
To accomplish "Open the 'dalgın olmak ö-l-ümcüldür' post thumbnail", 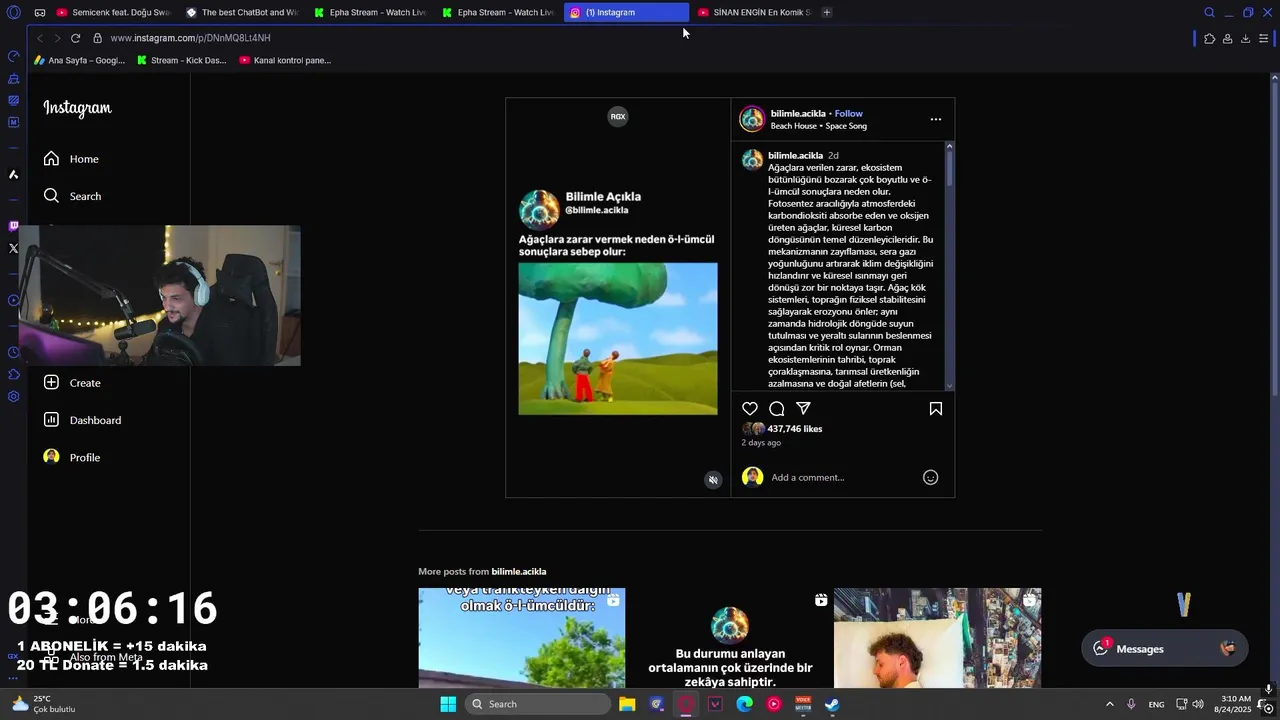I will (522, 638).
